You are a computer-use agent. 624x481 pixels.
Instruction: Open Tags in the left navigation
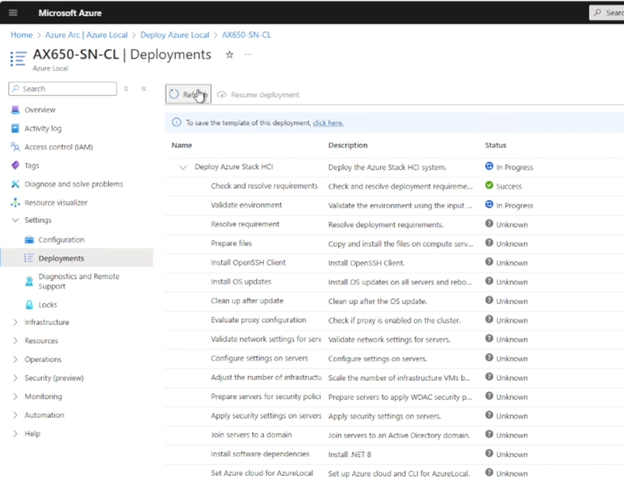tap(33, 165)
